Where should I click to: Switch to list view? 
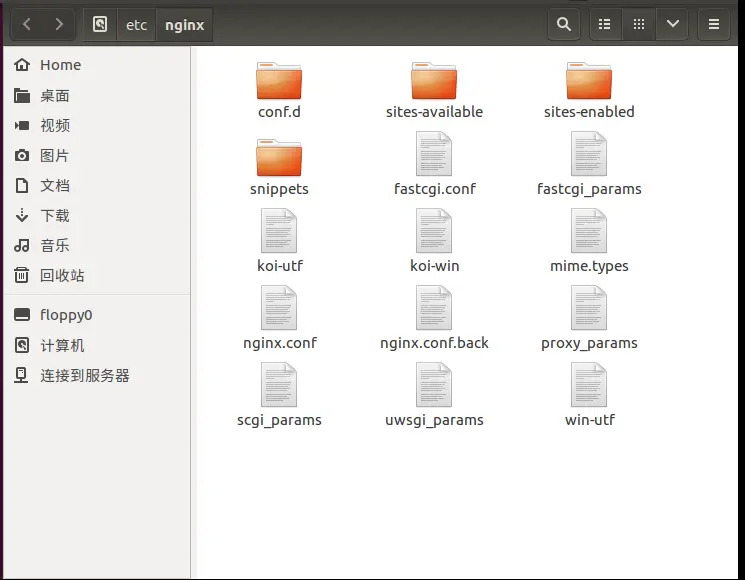click(604, 24)
